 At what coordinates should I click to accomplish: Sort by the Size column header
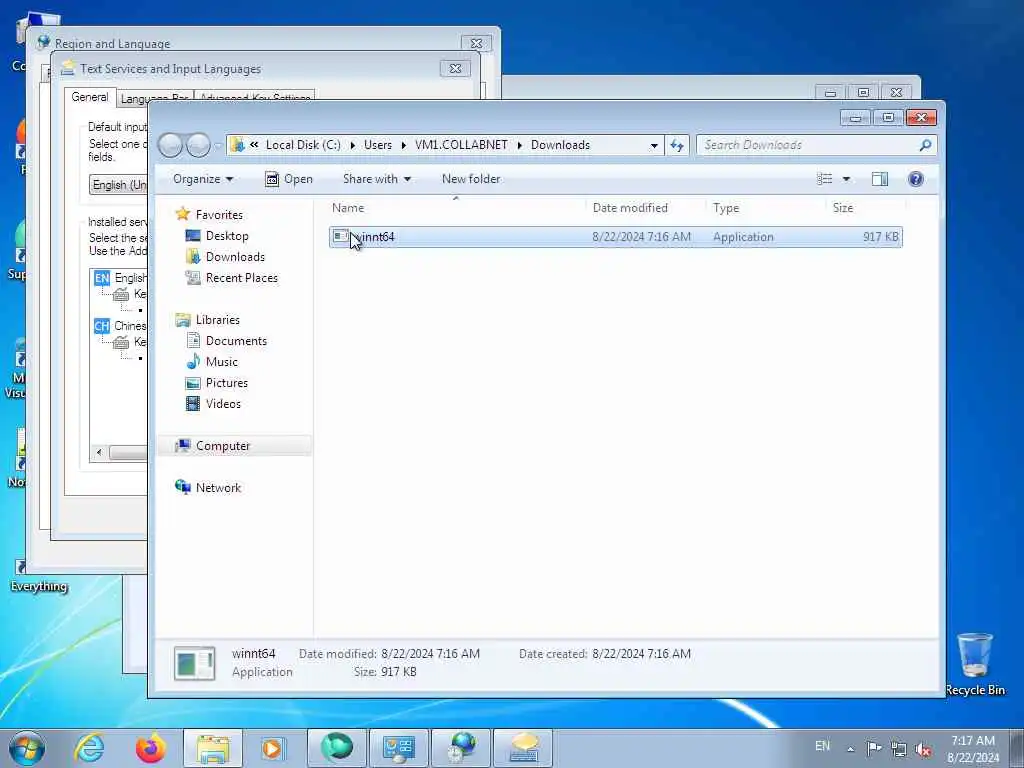pos(865,208)
